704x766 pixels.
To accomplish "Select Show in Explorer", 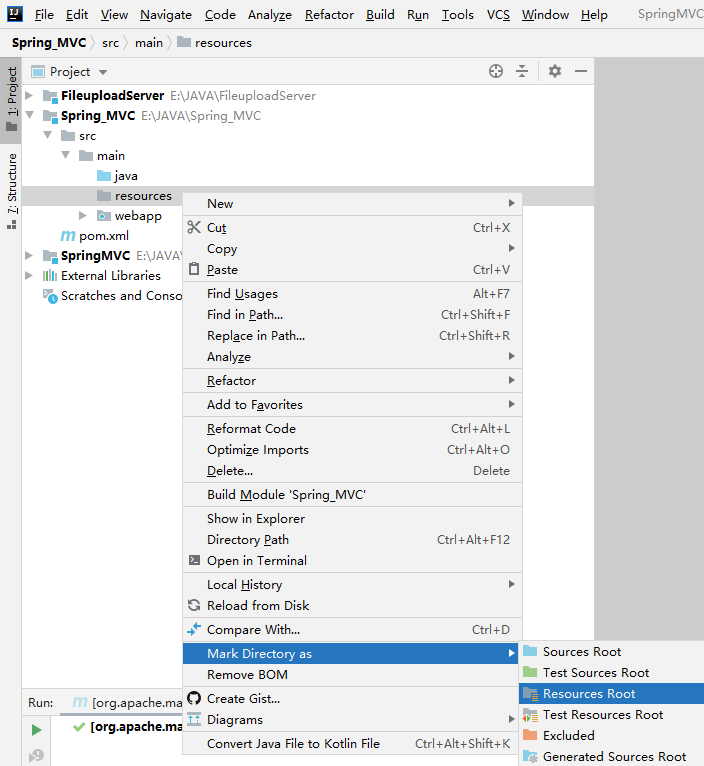I will click(x=352, y=518).
